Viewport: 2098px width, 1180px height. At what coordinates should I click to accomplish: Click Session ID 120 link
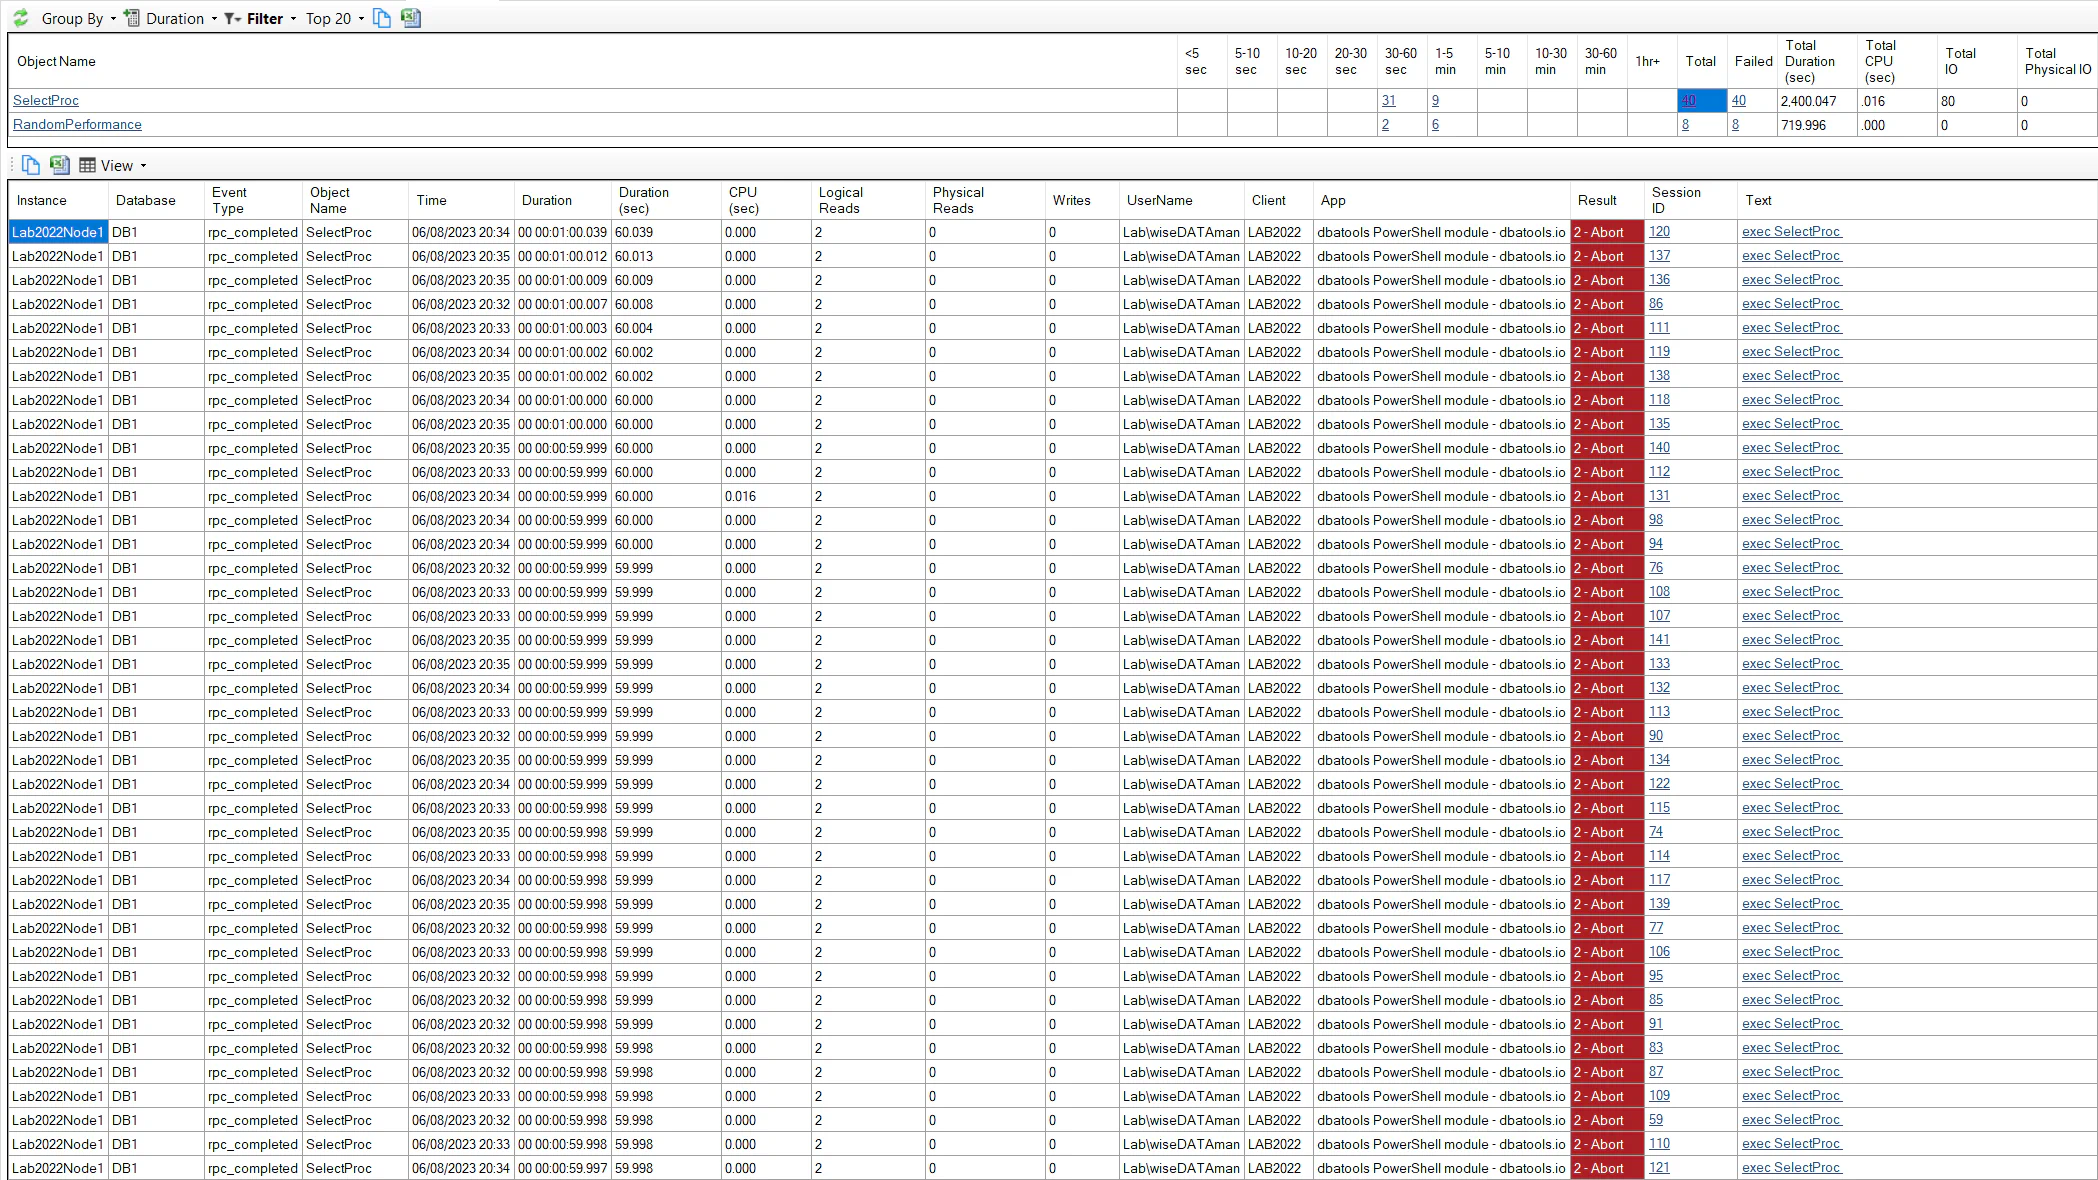1659,231
